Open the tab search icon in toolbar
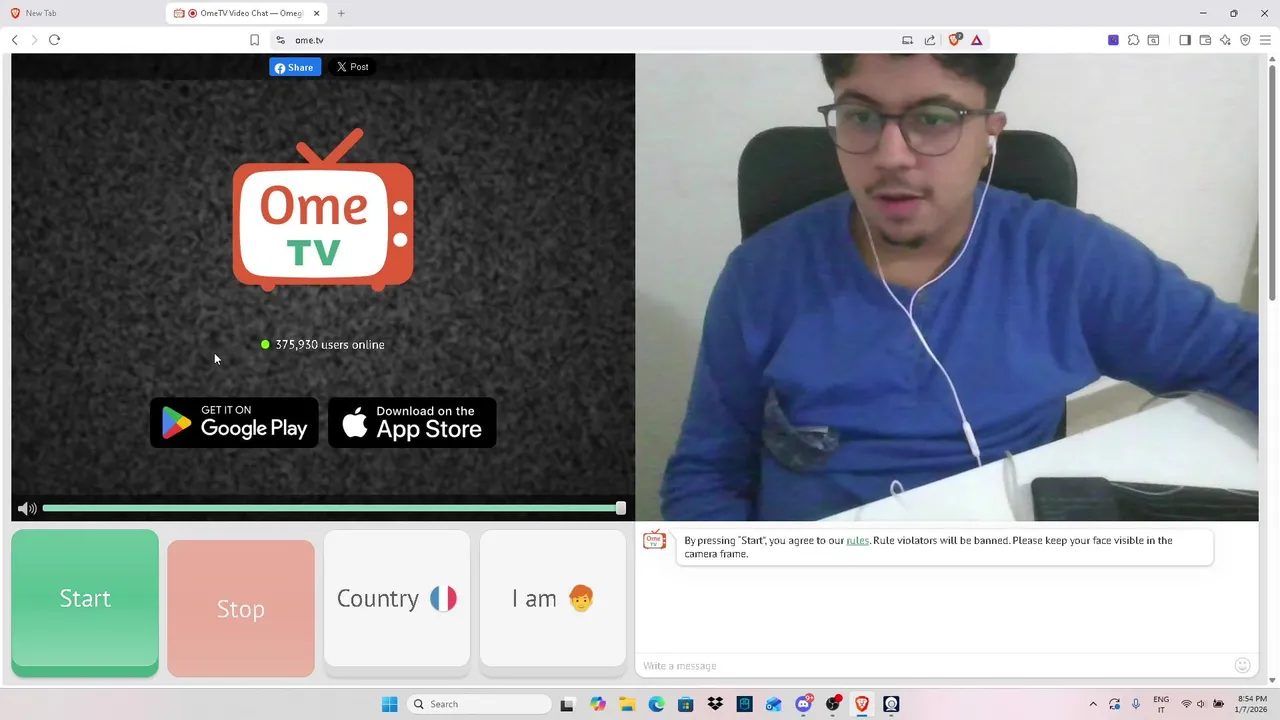This screenshot has width=1280, height=720. (x=1153, y=40)
